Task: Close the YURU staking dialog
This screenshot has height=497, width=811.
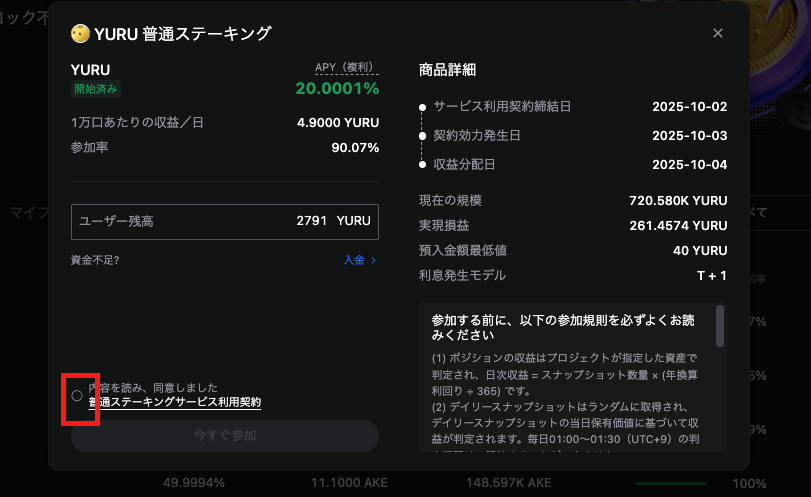Action: point(717,33)
